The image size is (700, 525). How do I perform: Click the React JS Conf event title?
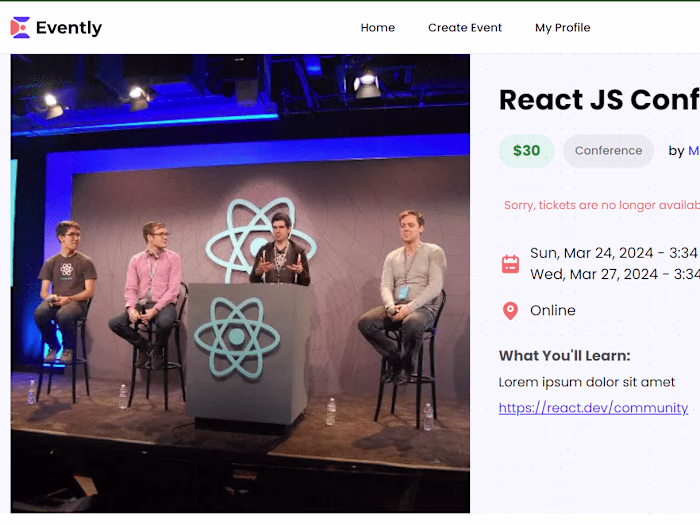599,100
